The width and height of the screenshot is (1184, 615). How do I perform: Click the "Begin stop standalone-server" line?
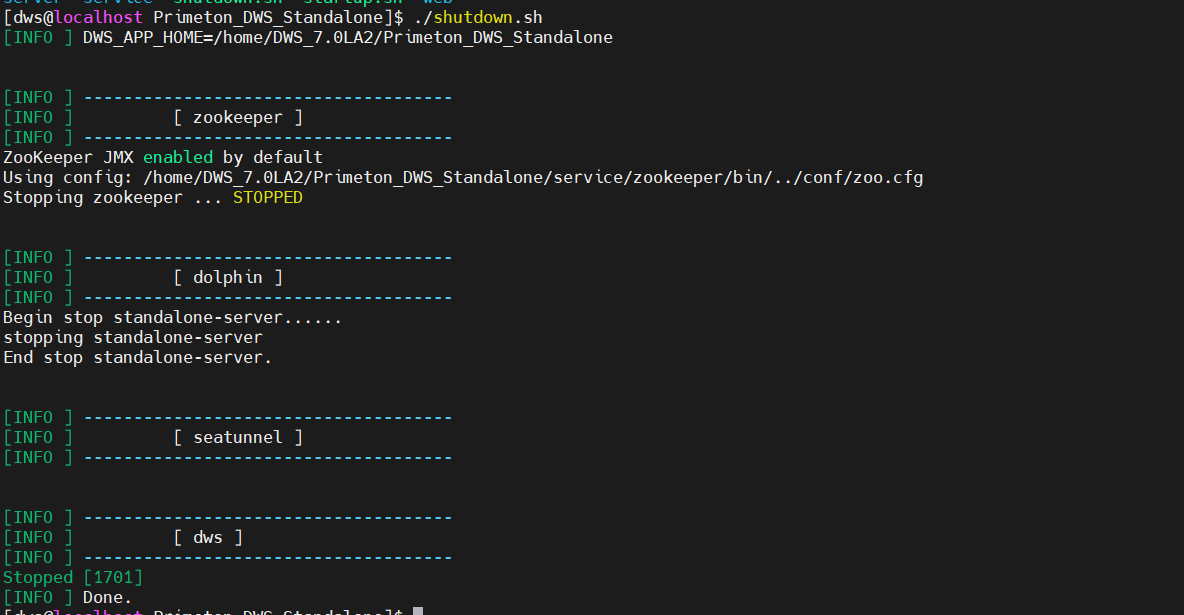(x=172, y=318)
